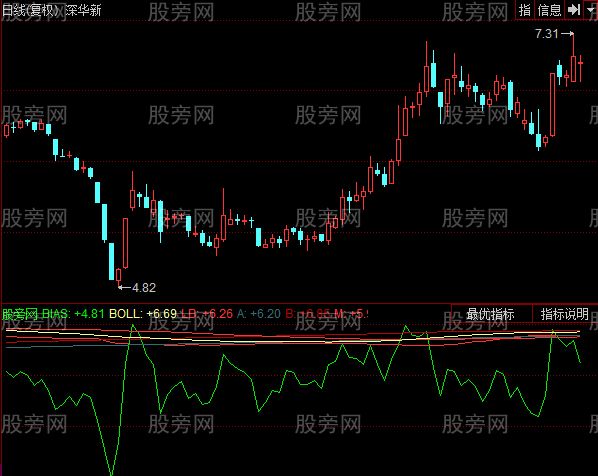
Task: Expand the top-right dropdown triangle
Action: [x=591, y=10]
